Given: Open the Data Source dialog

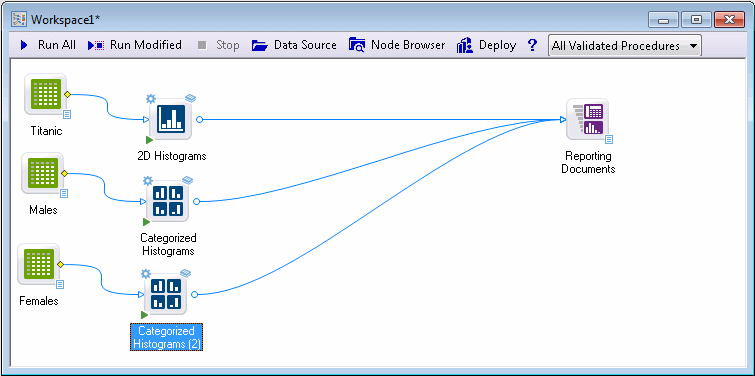Looking at the screenshot, I should pyautogui.click(x=294, y=45).
